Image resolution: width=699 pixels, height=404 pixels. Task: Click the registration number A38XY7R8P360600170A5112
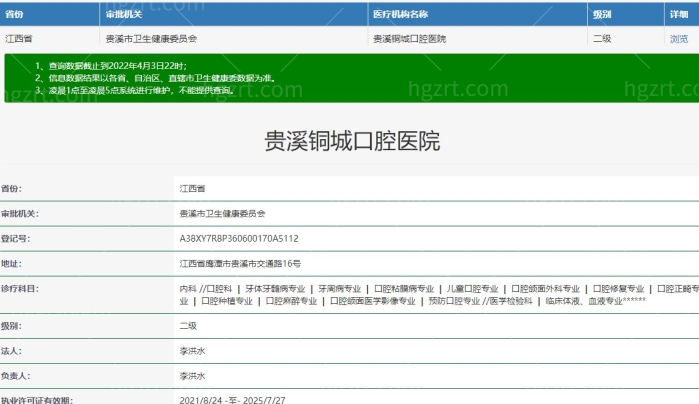point(239,239)
